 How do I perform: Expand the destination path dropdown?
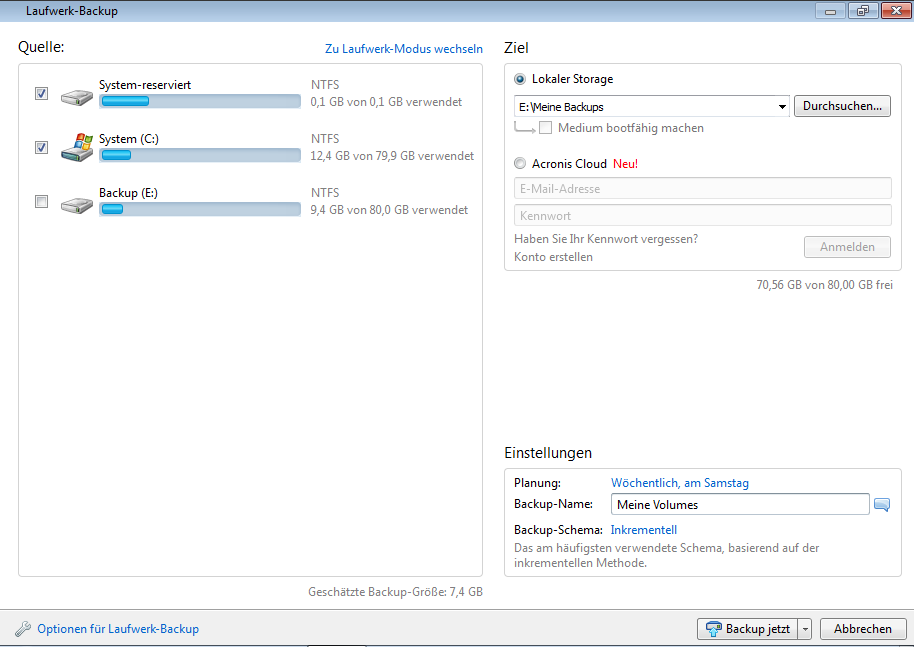pos(781,107)
